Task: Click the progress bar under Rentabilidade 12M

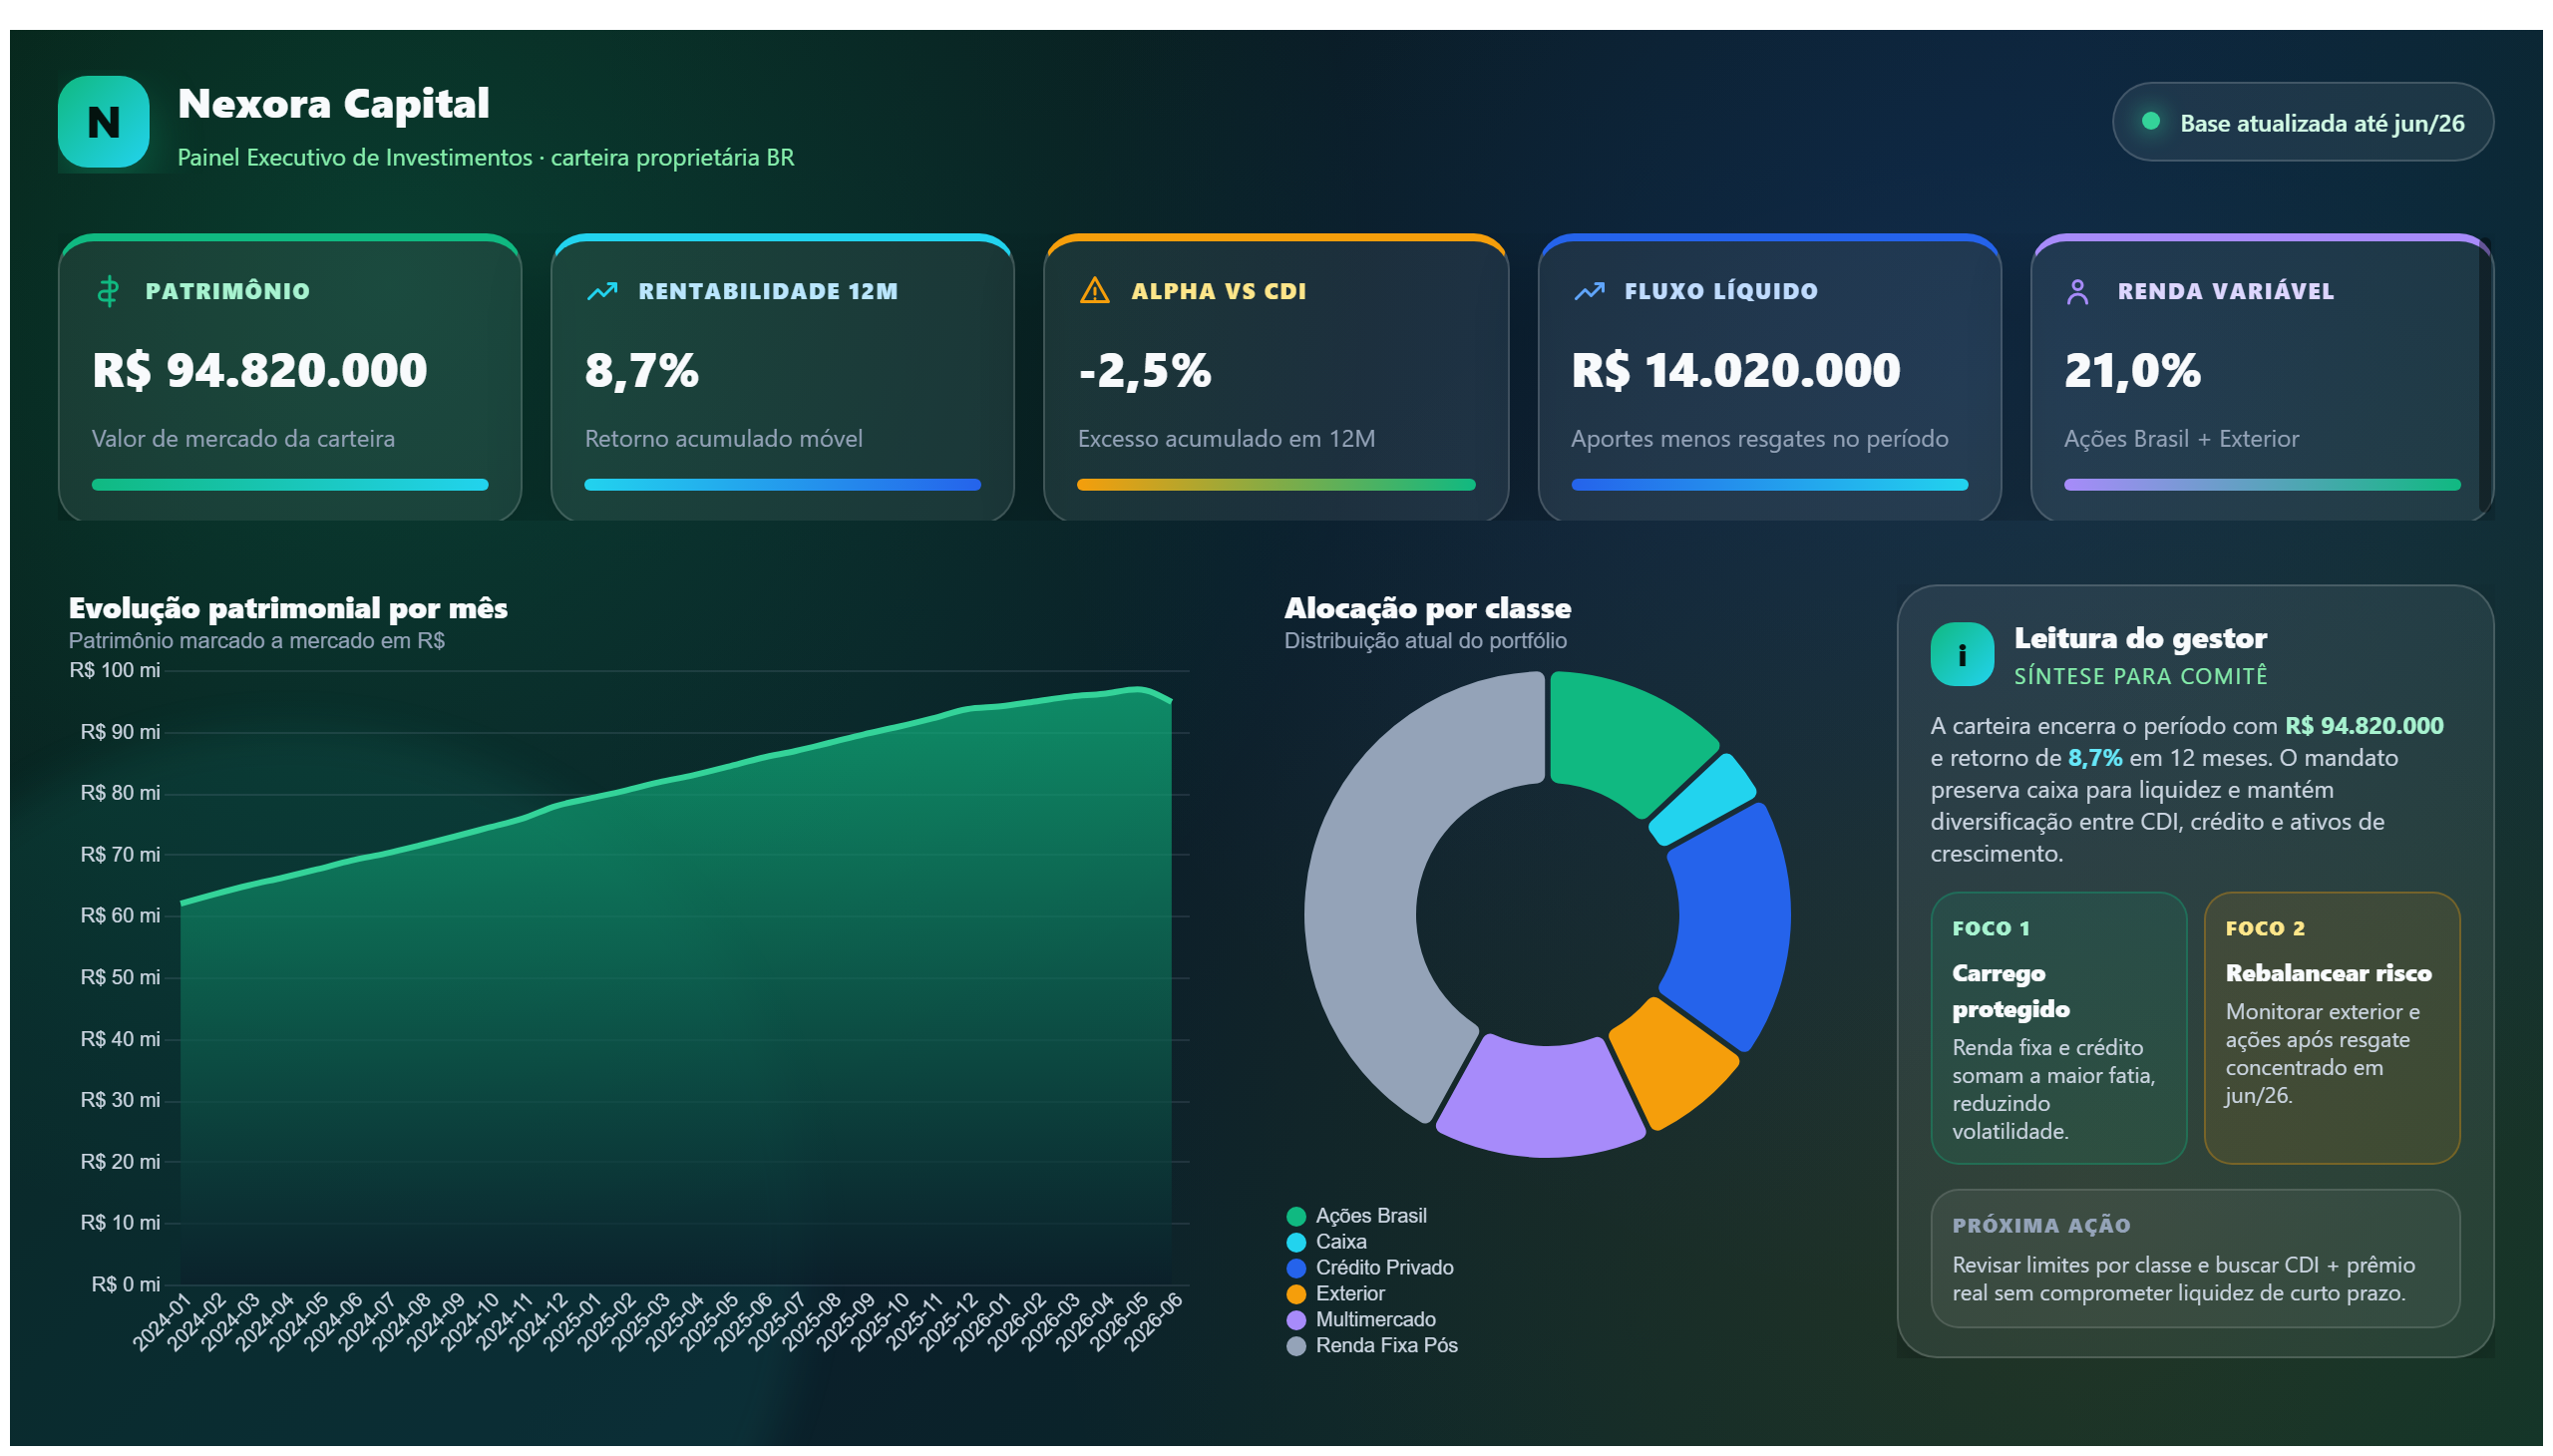Action: (x=783, y=485)
